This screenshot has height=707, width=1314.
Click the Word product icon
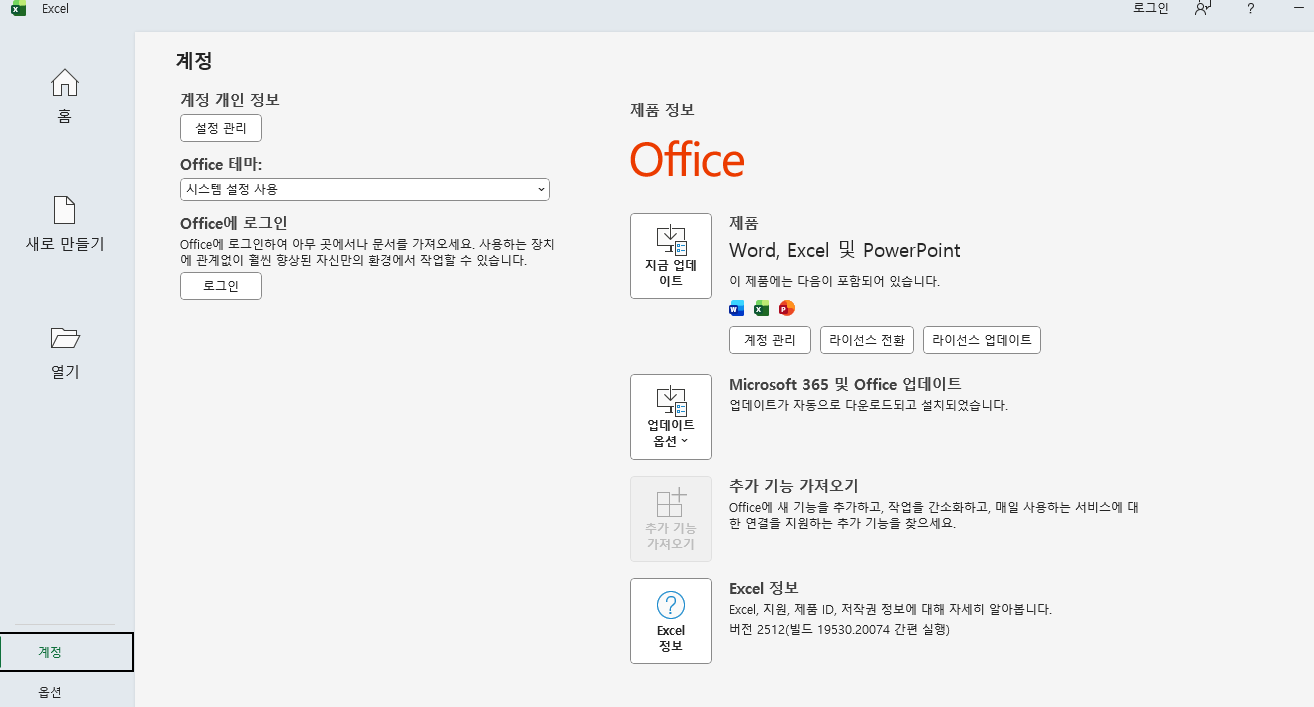click(x=737, y=308)
